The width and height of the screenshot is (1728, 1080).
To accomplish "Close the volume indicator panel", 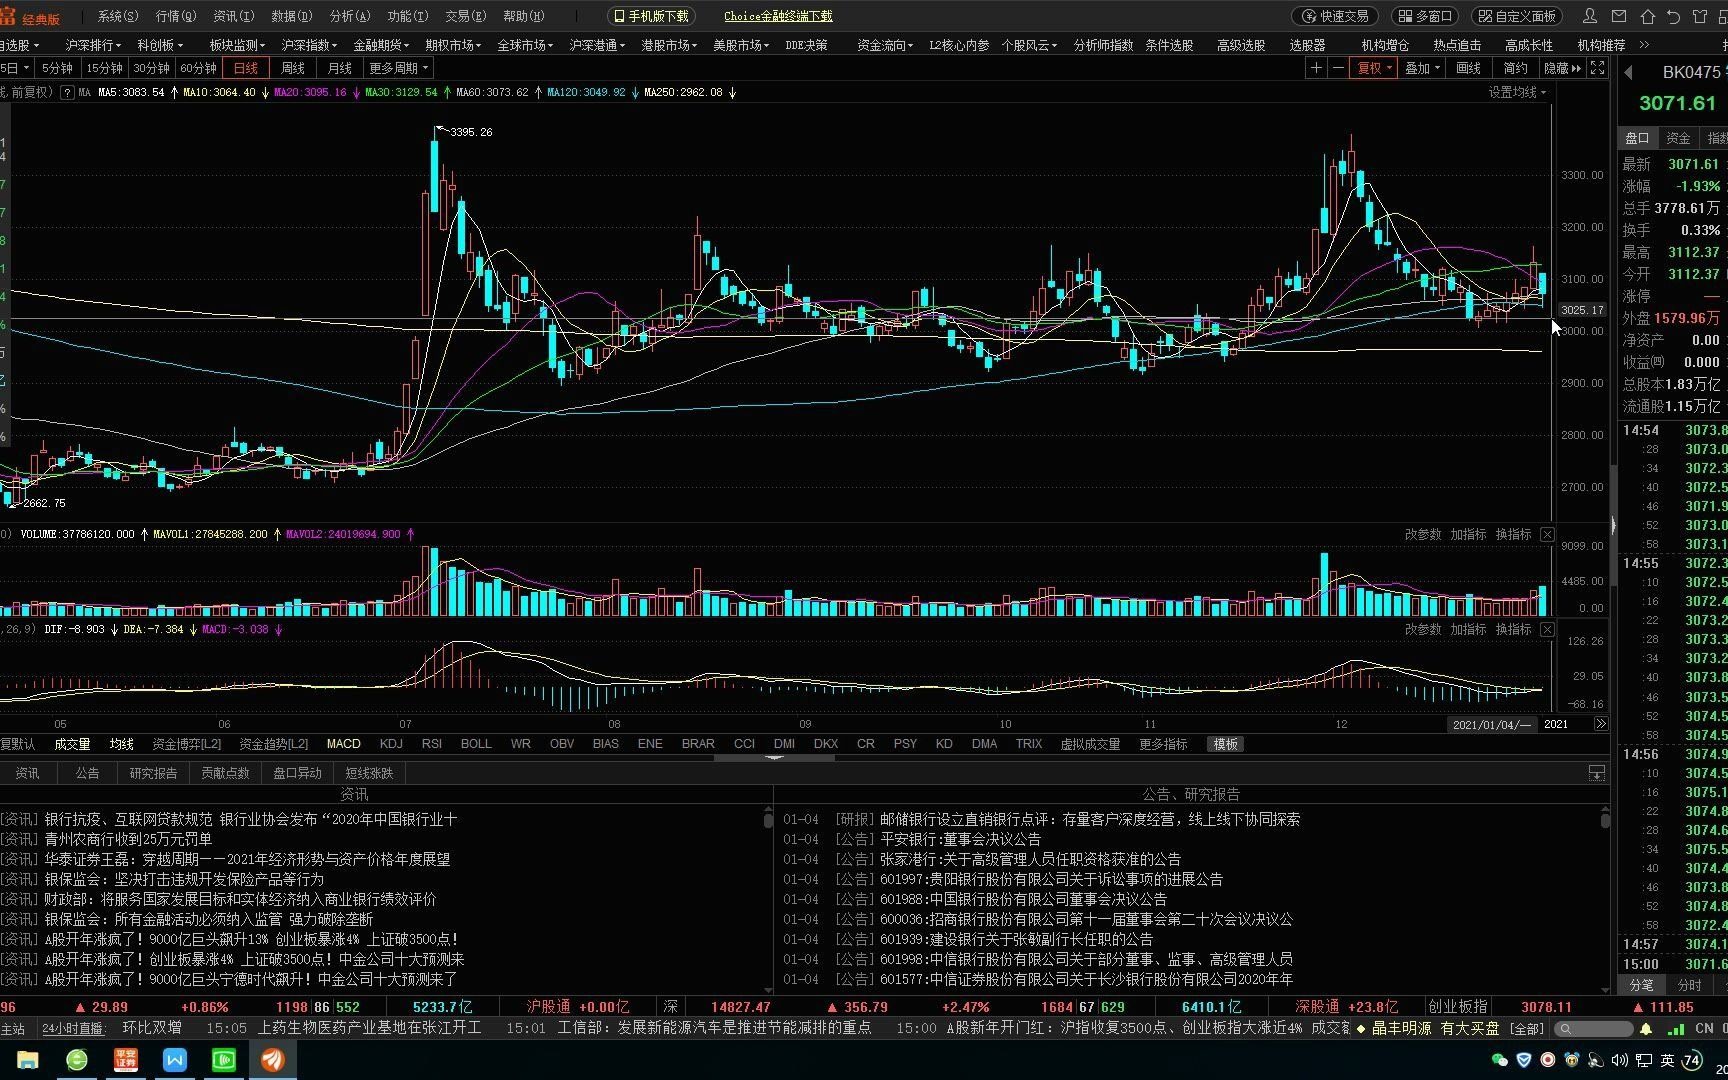I will (x=1547, y=534).
